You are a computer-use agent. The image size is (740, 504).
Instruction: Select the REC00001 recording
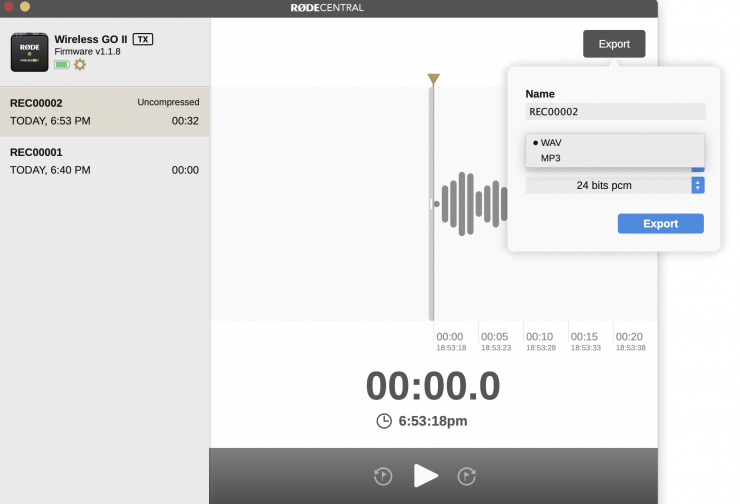104,161
